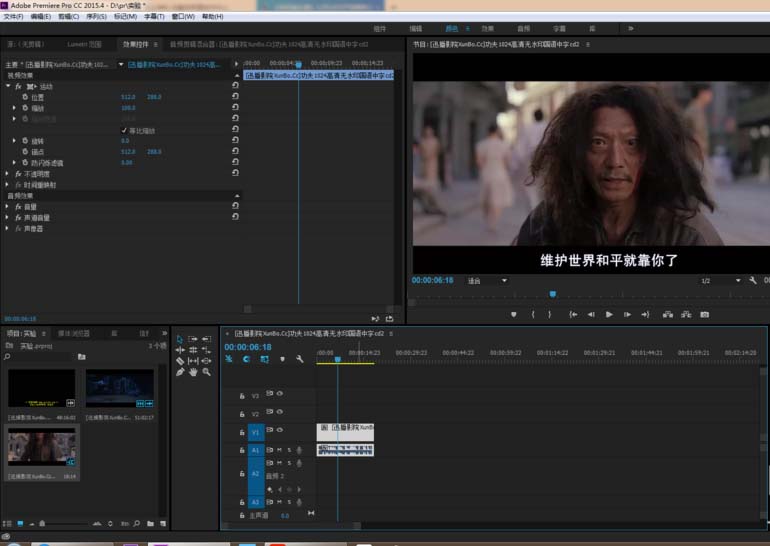Reset the 位置 (Position) parameter

pyautogui.click(x=234, y=97)
